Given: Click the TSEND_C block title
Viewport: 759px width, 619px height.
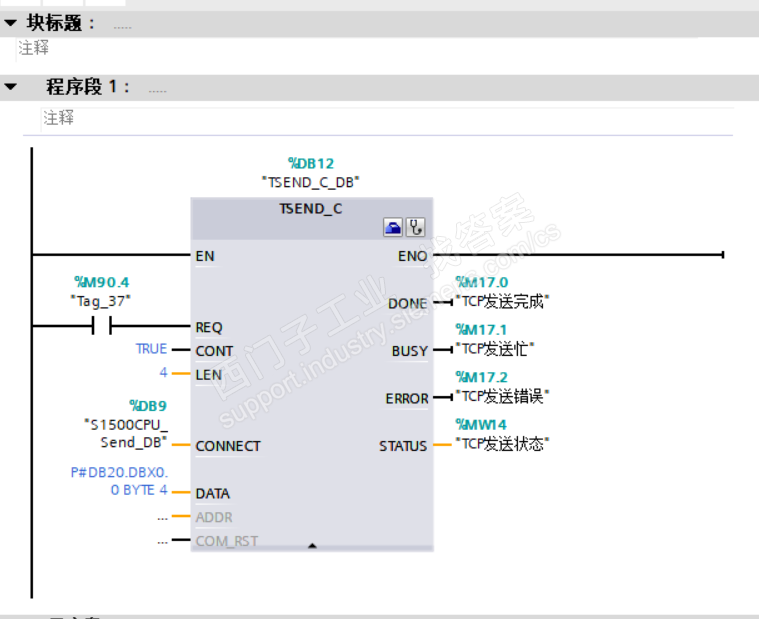Looking at the screenshot, I should click(310, 209).
